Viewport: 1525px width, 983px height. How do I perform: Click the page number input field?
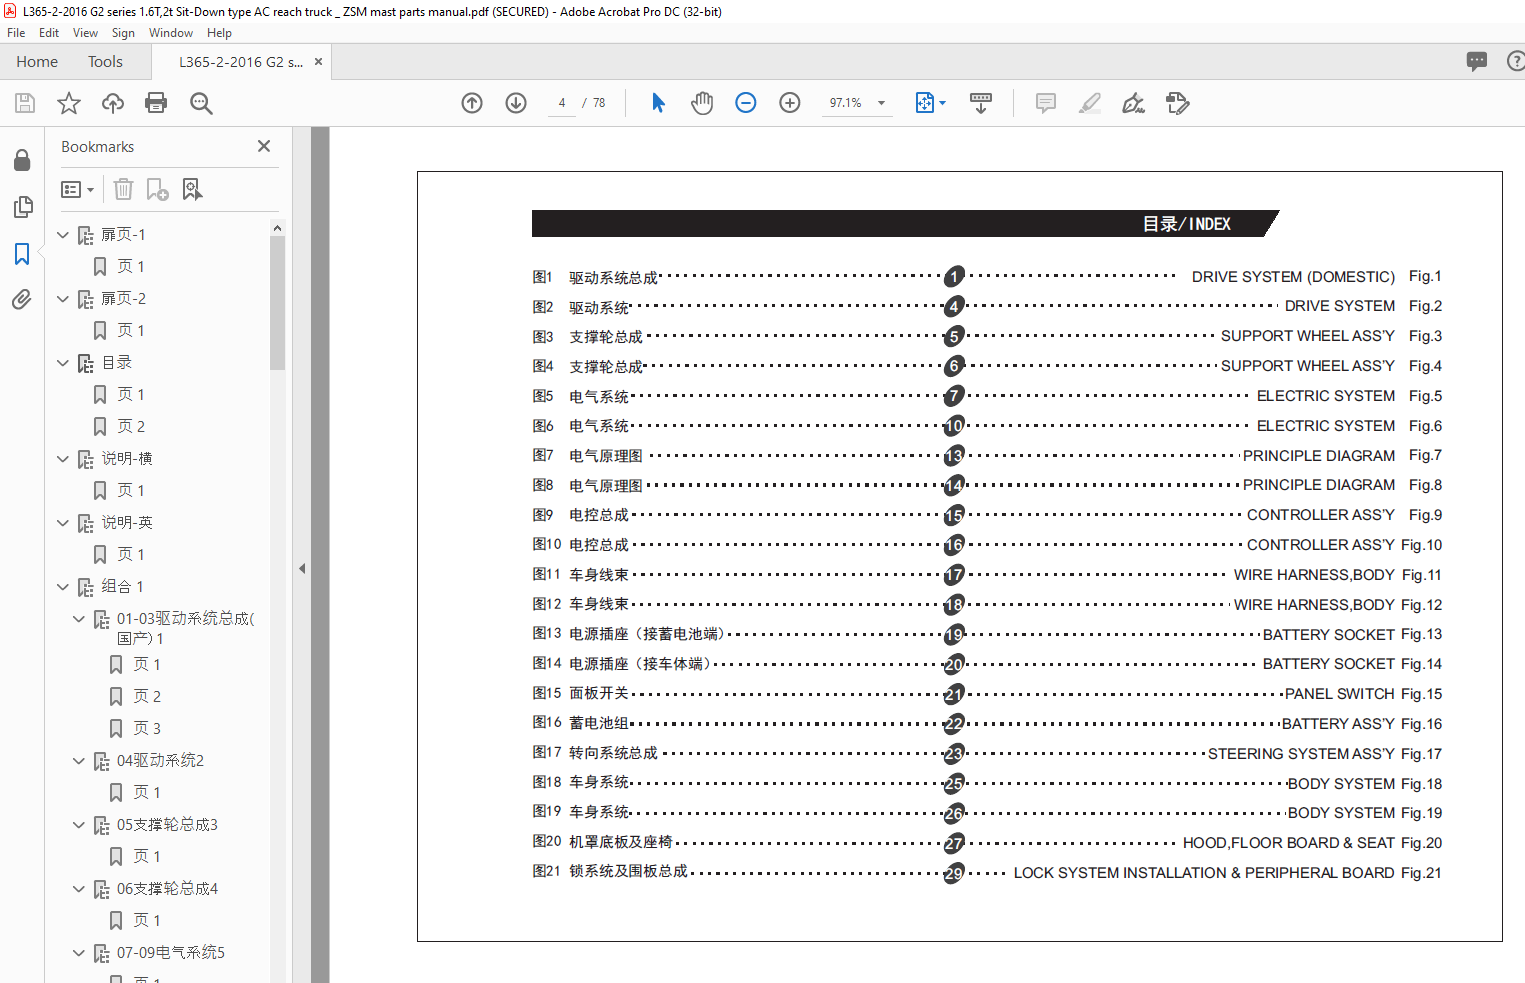[x=562, y=103]
